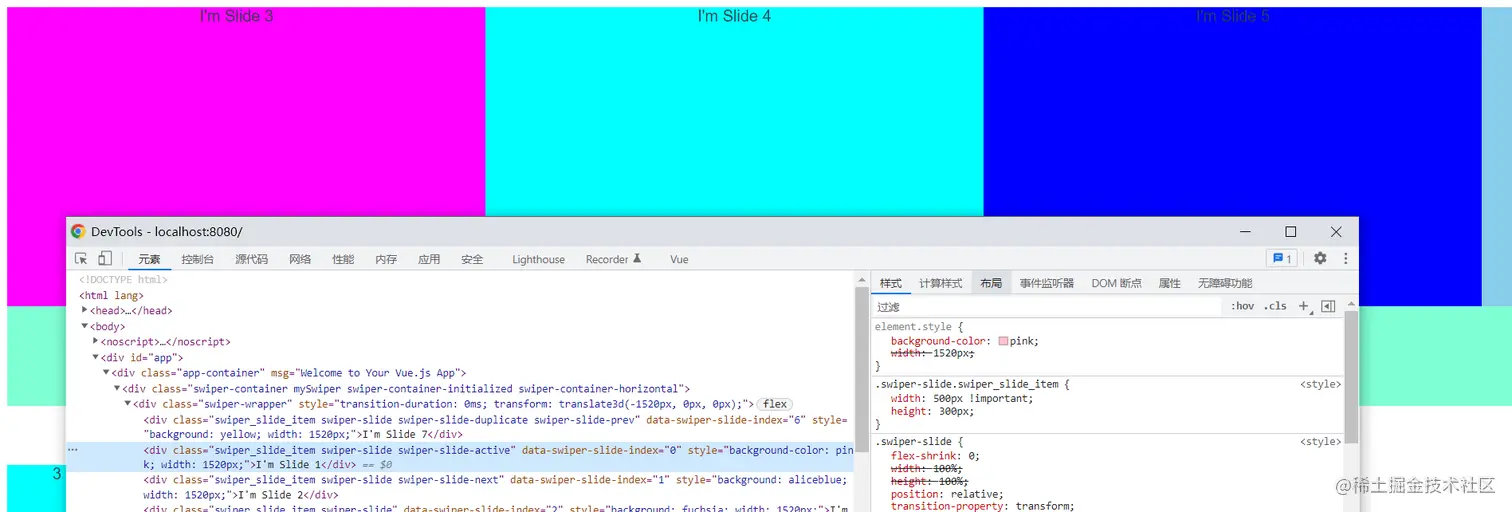Click the row actions ellipsis beside Slide 1 element

point(72,450)
